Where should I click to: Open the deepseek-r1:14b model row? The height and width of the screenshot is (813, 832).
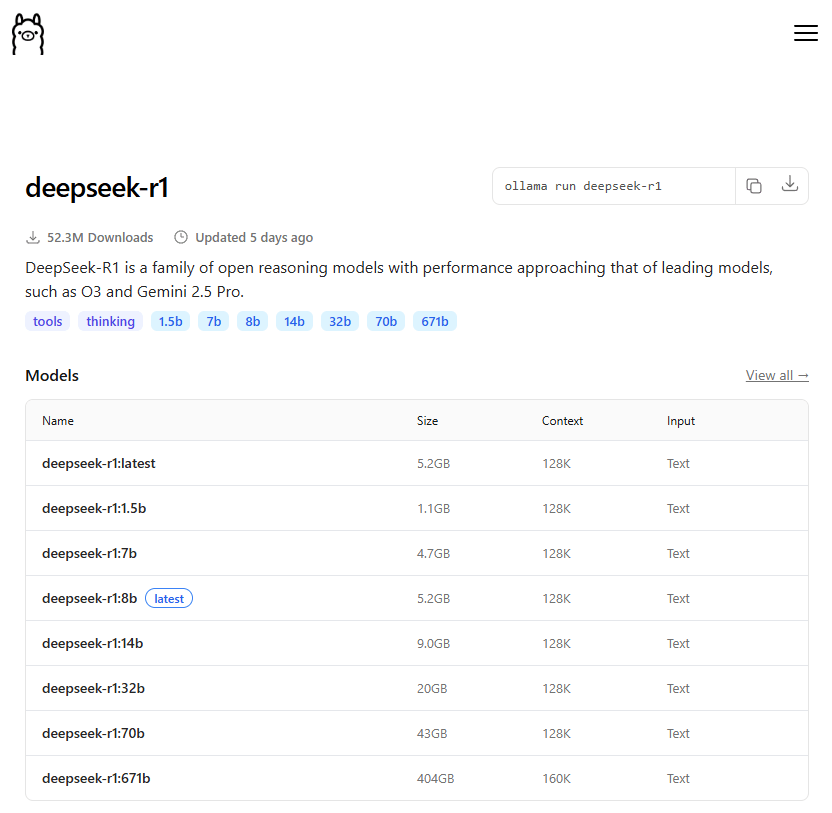pyautogui.click(x=417, y=643)
